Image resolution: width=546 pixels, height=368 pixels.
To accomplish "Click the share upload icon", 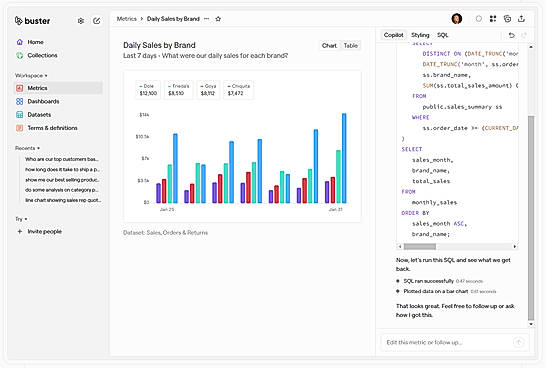I will tap(521, 19).
